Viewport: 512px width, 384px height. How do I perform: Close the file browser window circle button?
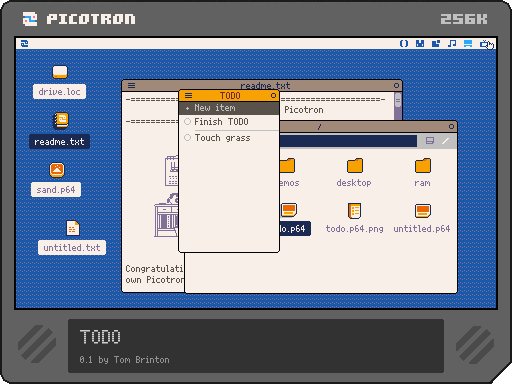(x=451, y=127)
